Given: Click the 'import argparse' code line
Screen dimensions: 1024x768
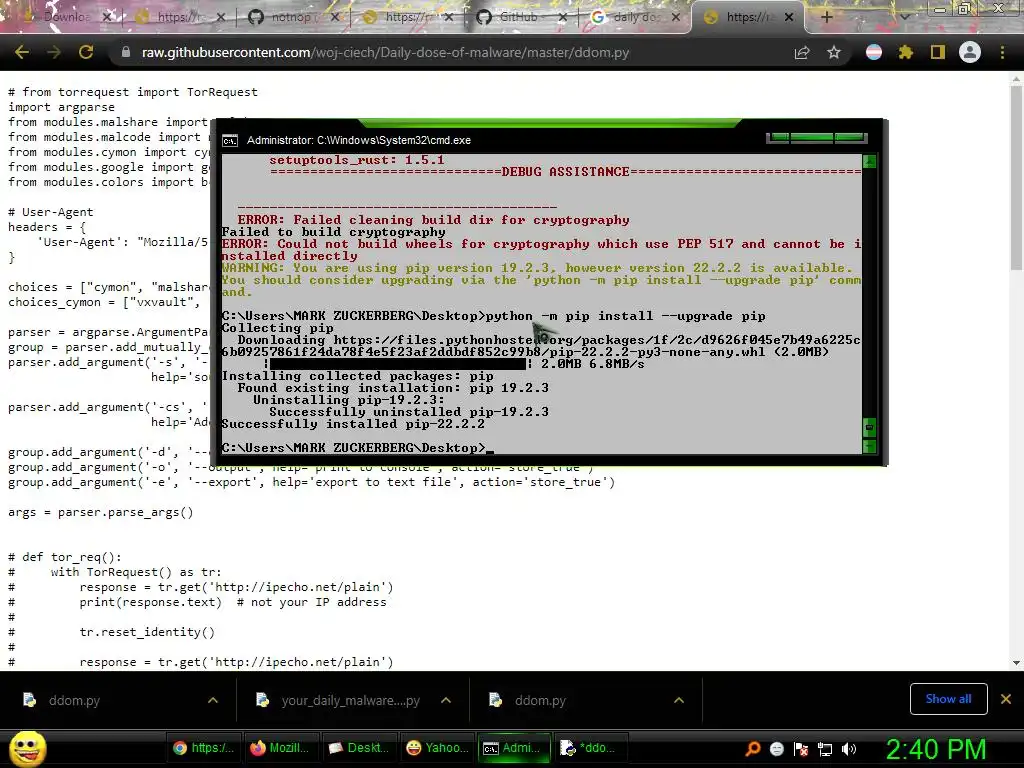Looking at the screenshot, I should tap(61, 107).
